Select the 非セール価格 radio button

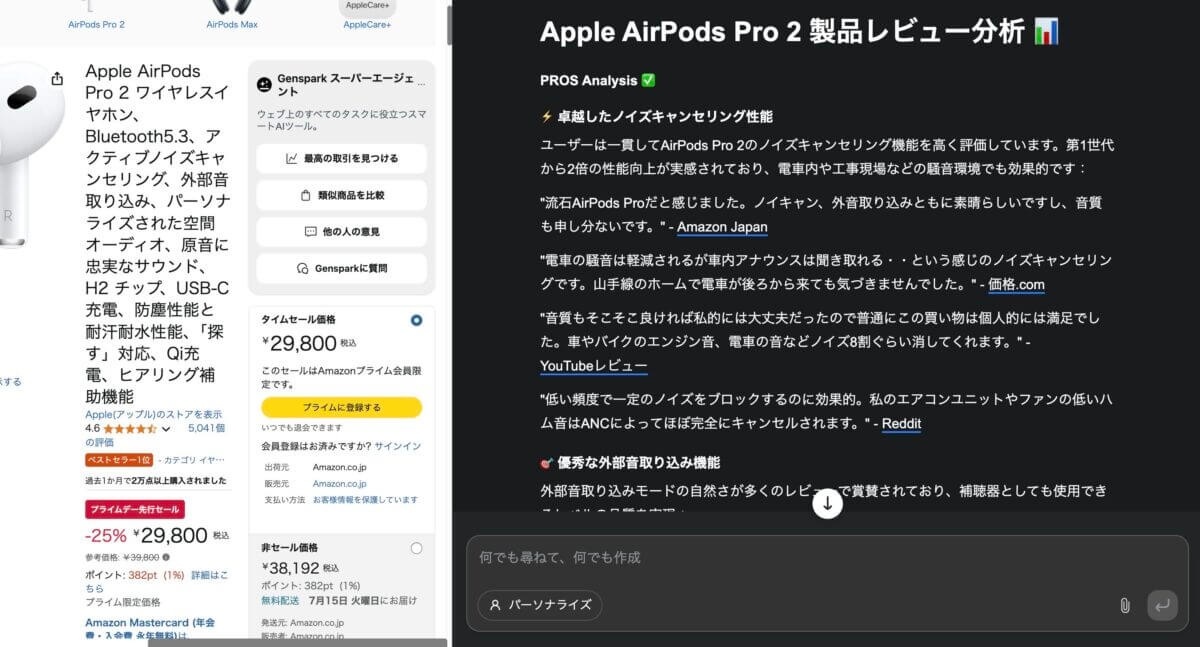tap(416, 547)
